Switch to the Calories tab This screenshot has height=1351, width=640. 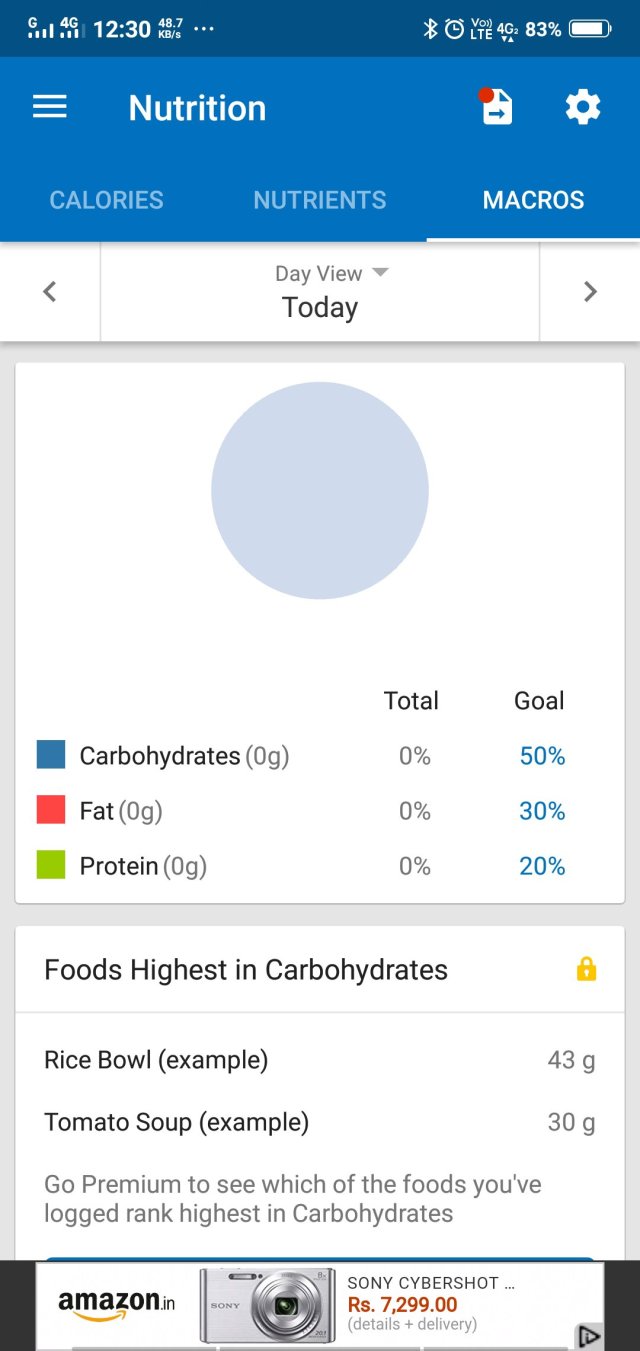tap(106, 200)
